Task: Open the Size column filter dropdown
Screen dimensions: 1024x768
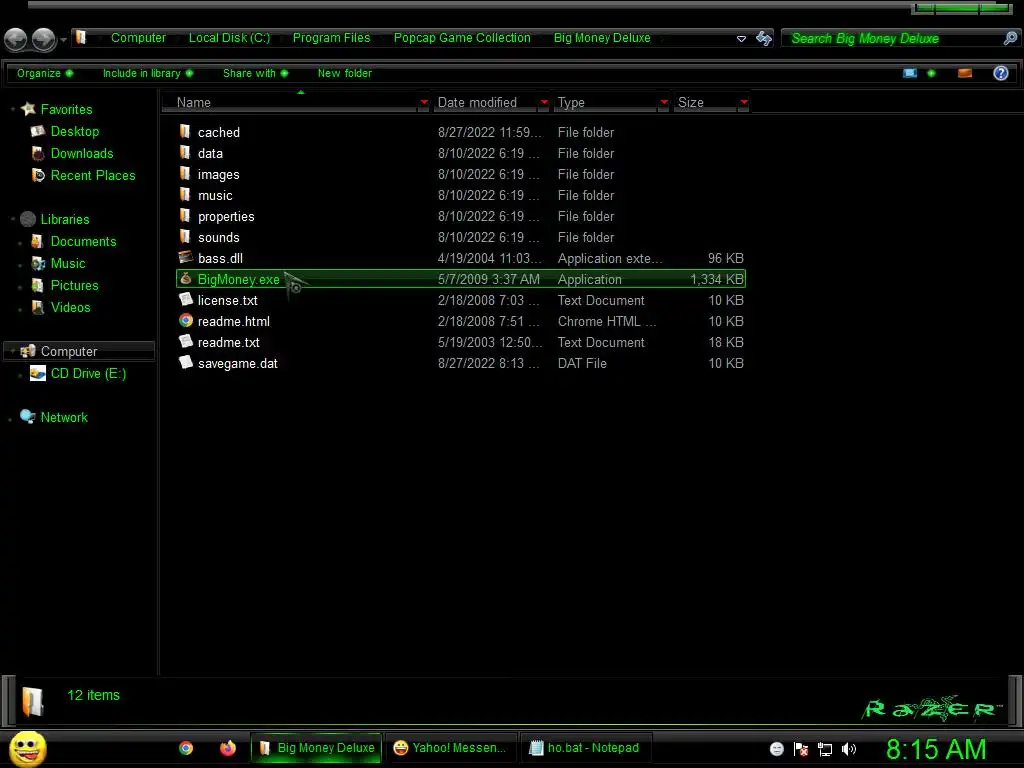Action: pyautogui.click(x=743, y=102)
